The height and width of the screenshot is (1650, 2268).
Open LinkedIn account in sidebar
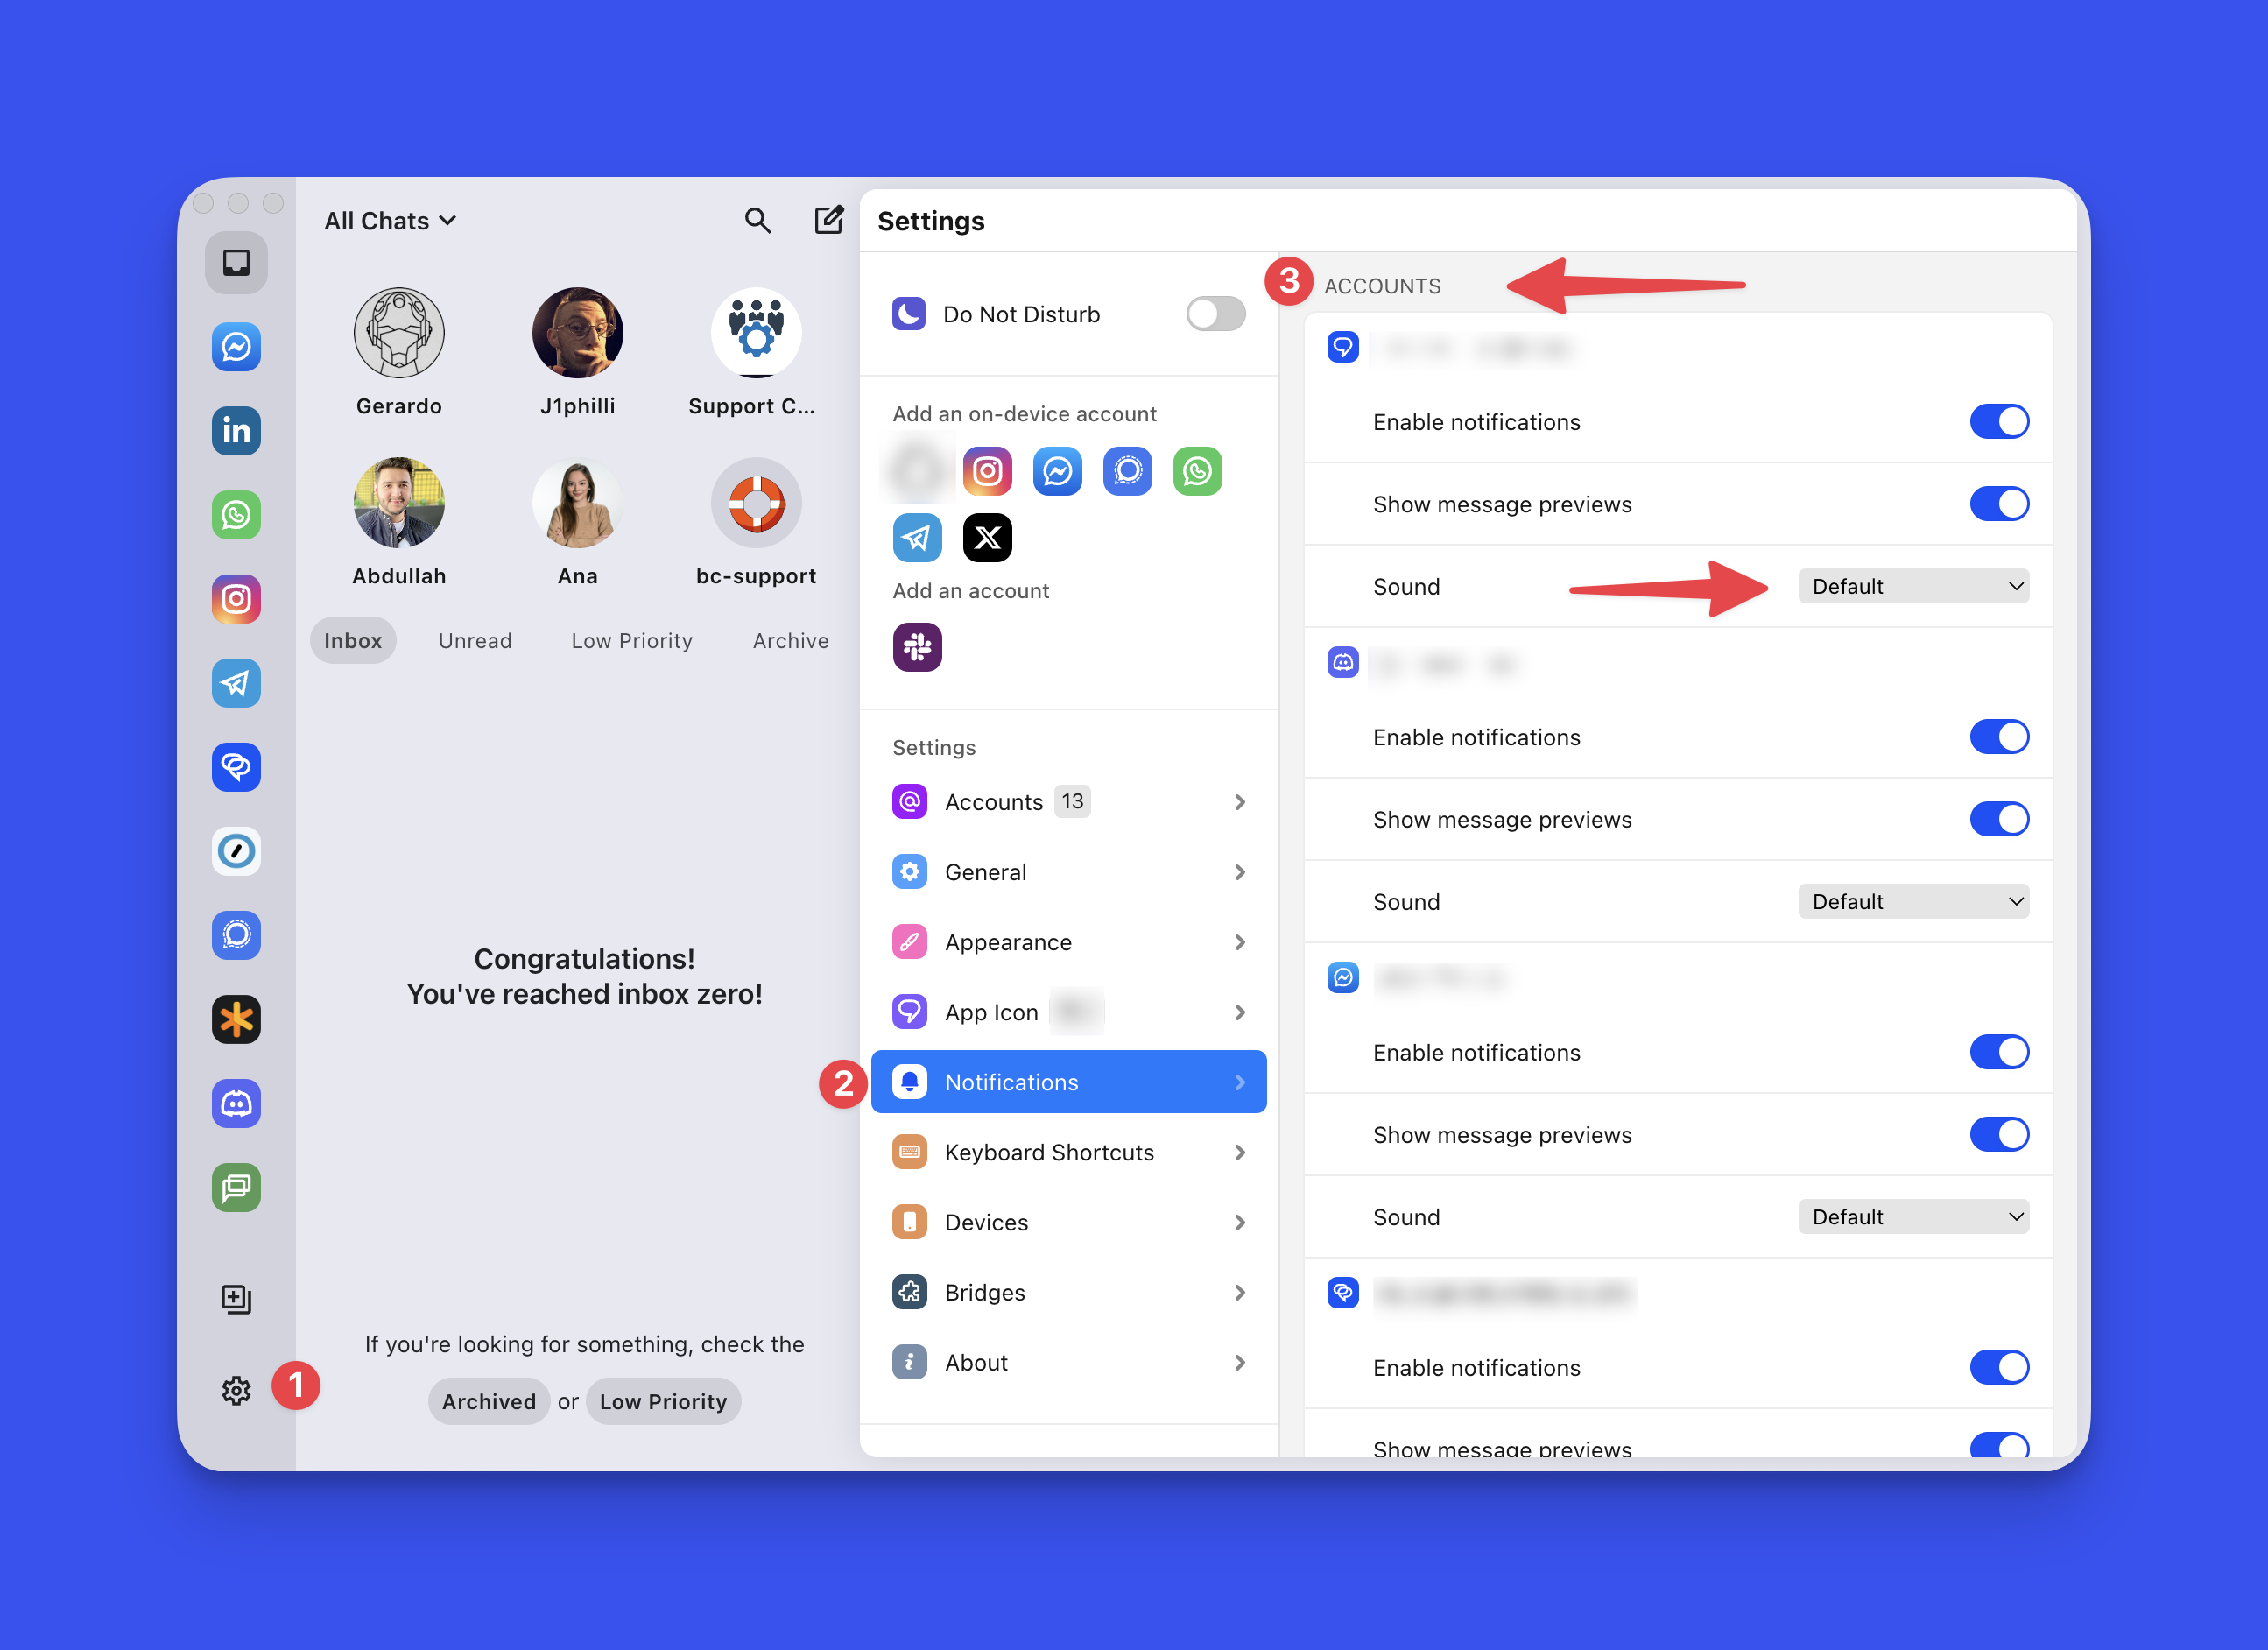[x=236, y=431]
